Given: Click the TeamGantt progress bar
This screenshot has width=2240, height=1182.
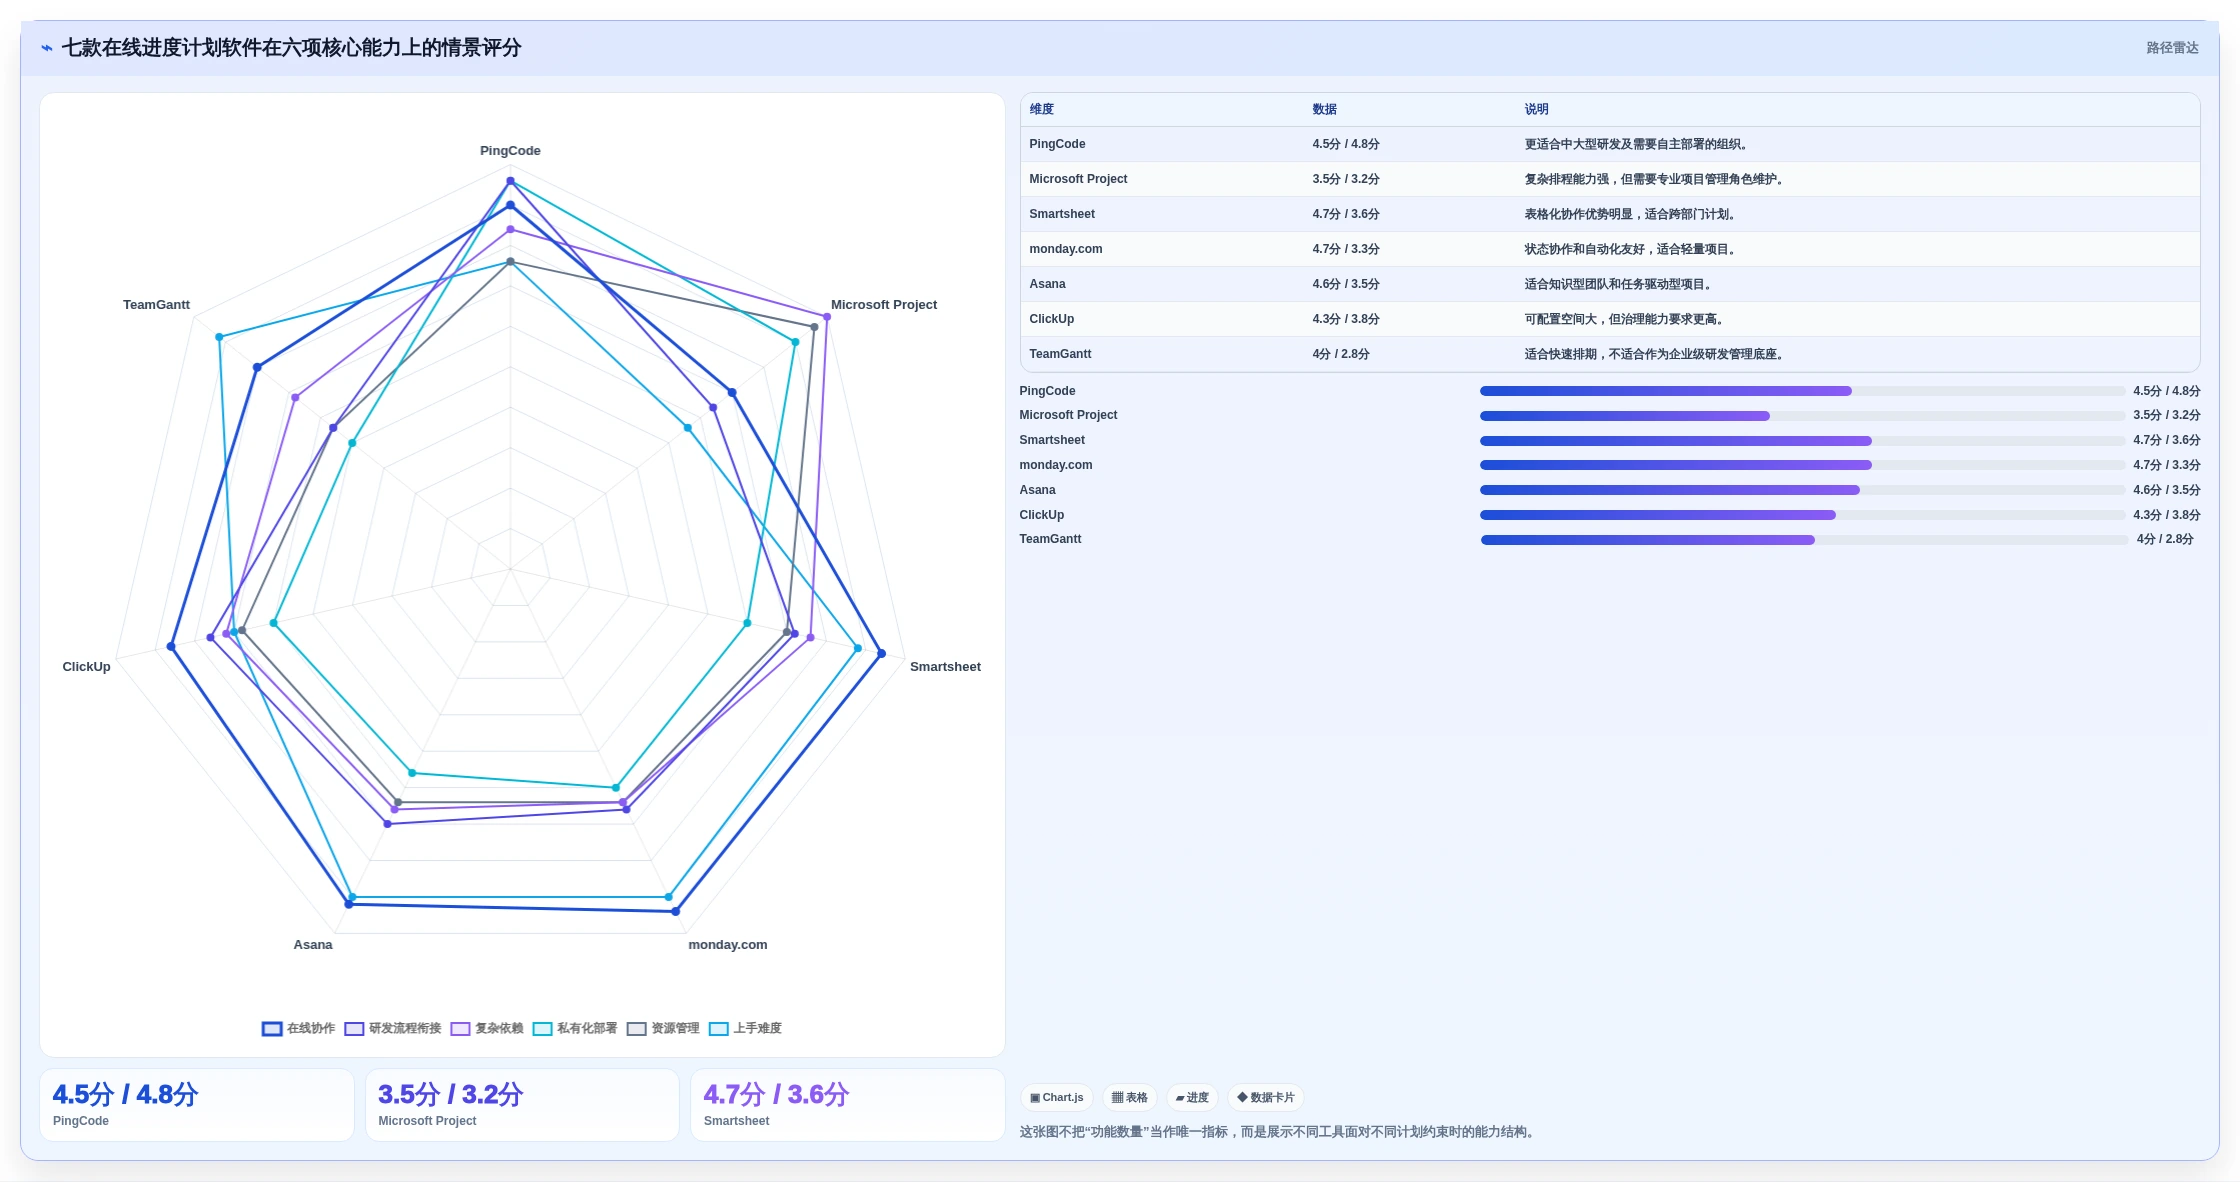Looking at the screenshot, I should click(1804, 539).
